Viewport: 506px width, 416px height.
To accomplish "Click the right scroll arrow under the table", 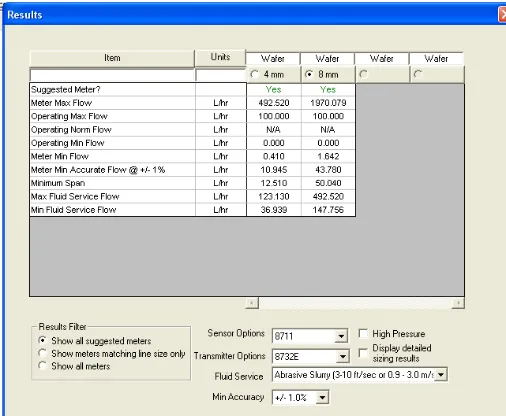I will tap(458, 303).
